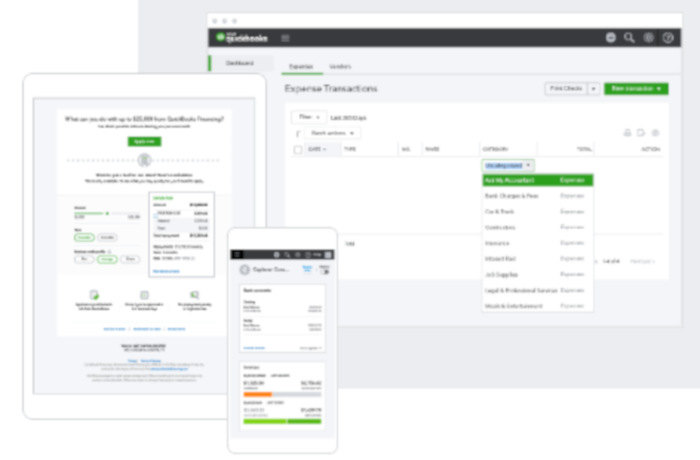This screenshot has height=460, width=700.
Task: Choose Legal & Professional Services category
Action: click(x=538, y=290)
